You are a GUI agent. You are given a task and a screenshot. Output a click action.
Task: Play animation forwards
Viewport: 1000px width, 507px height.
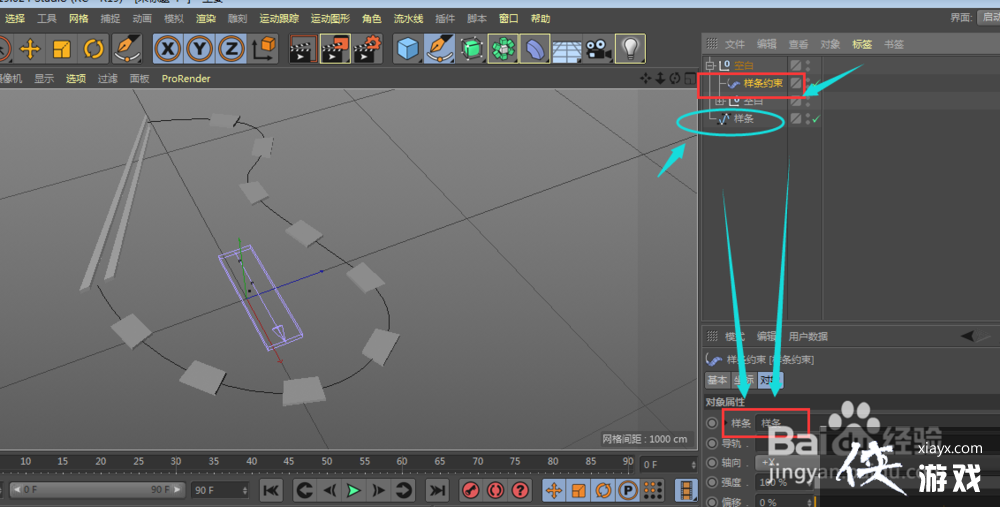pos(353,490)
